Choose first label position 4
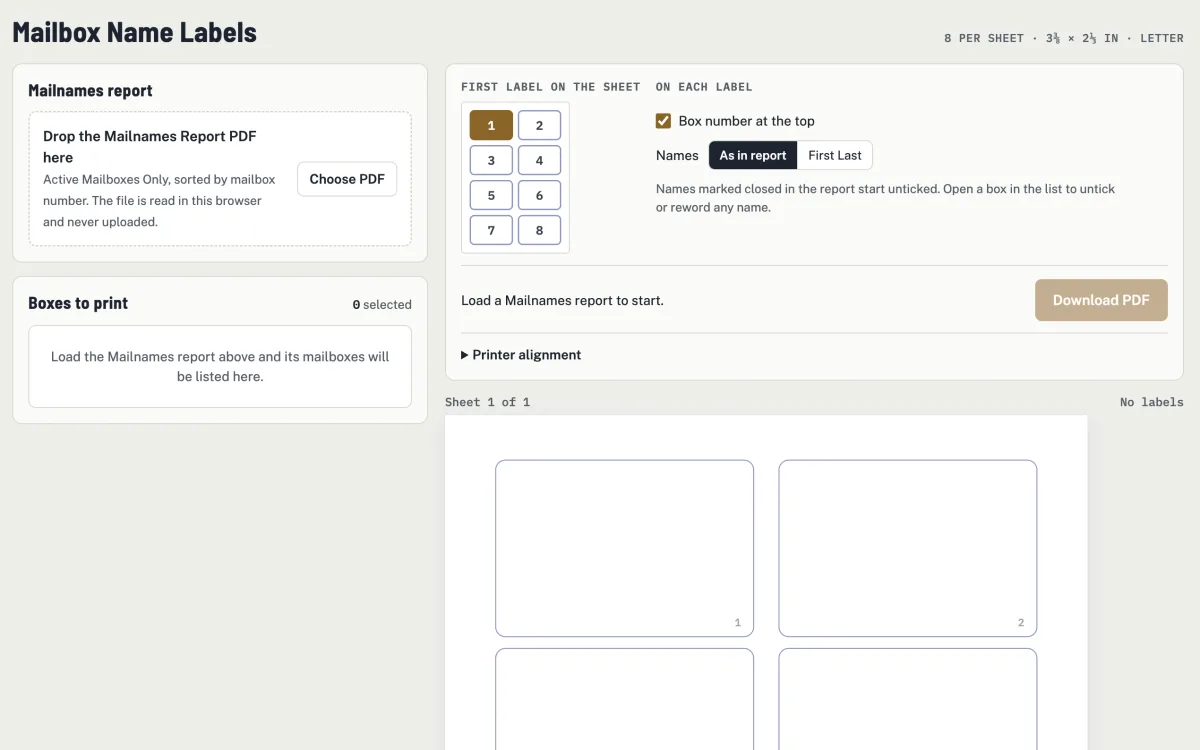Viewport: 1200px width, 750px height. tap(539, 160)
